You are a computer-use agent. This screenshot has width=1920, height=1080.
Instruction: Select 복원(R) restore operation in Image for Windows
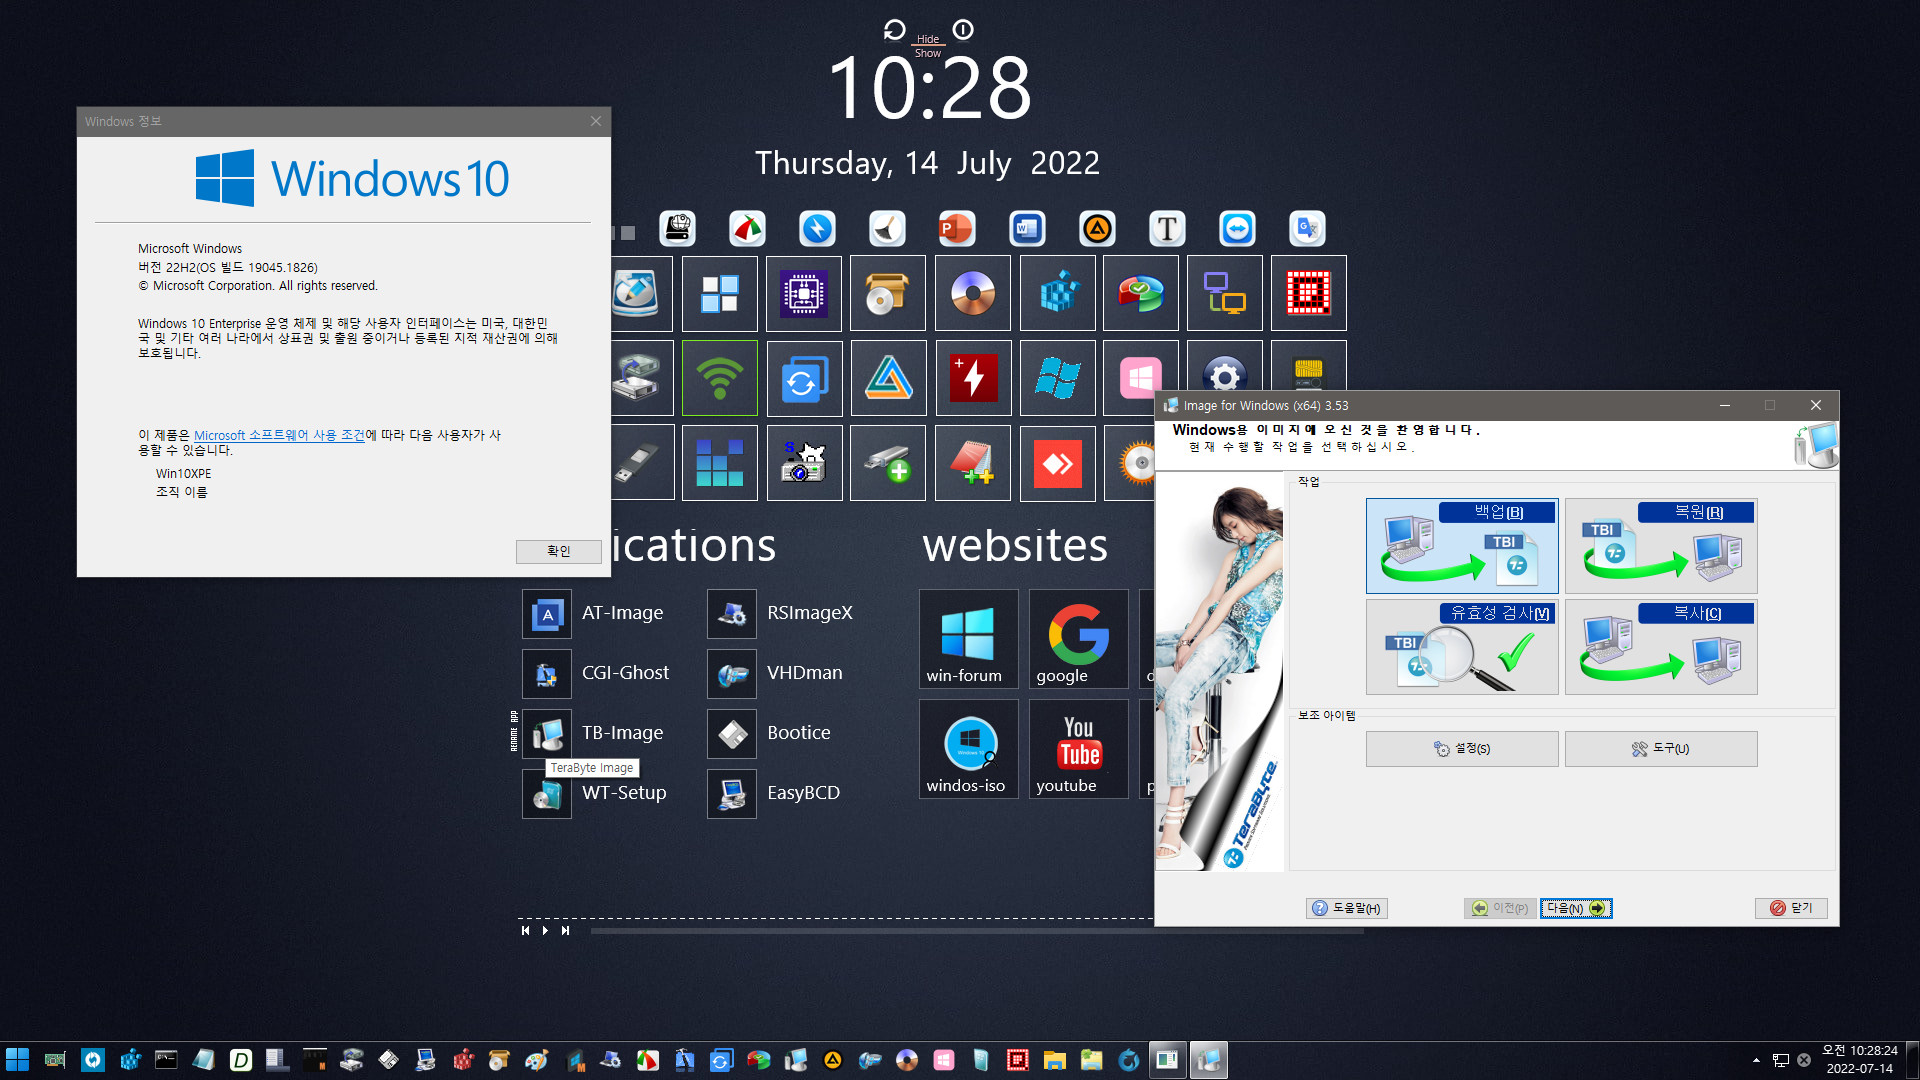click(1661, 546)
